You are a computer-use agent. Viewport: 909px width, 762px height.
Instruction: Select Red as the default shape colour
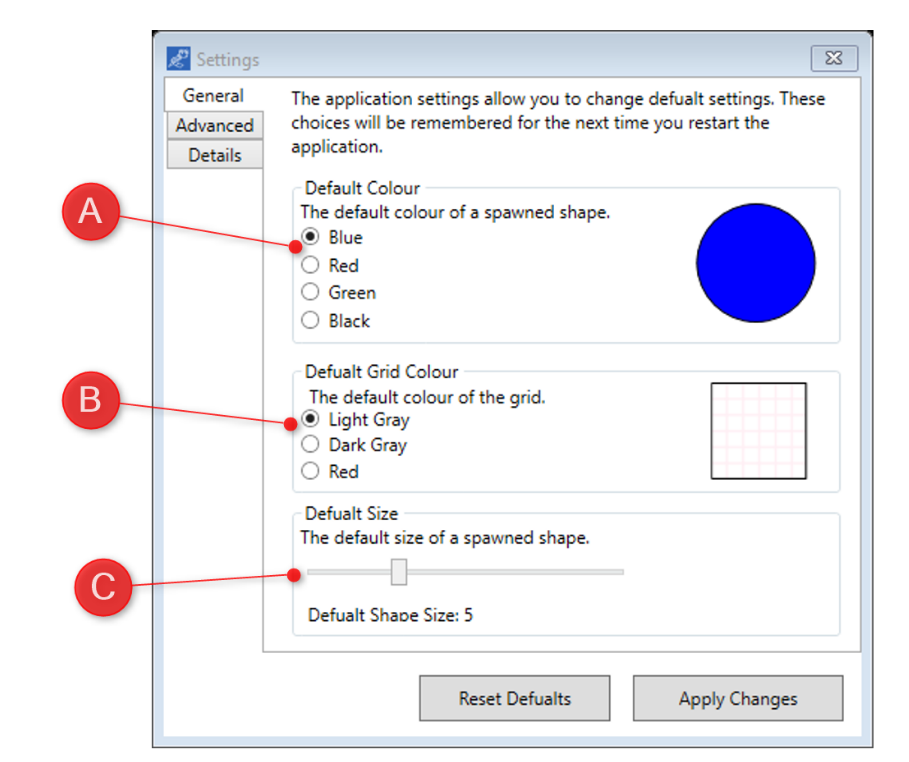[x=310, y=265]
